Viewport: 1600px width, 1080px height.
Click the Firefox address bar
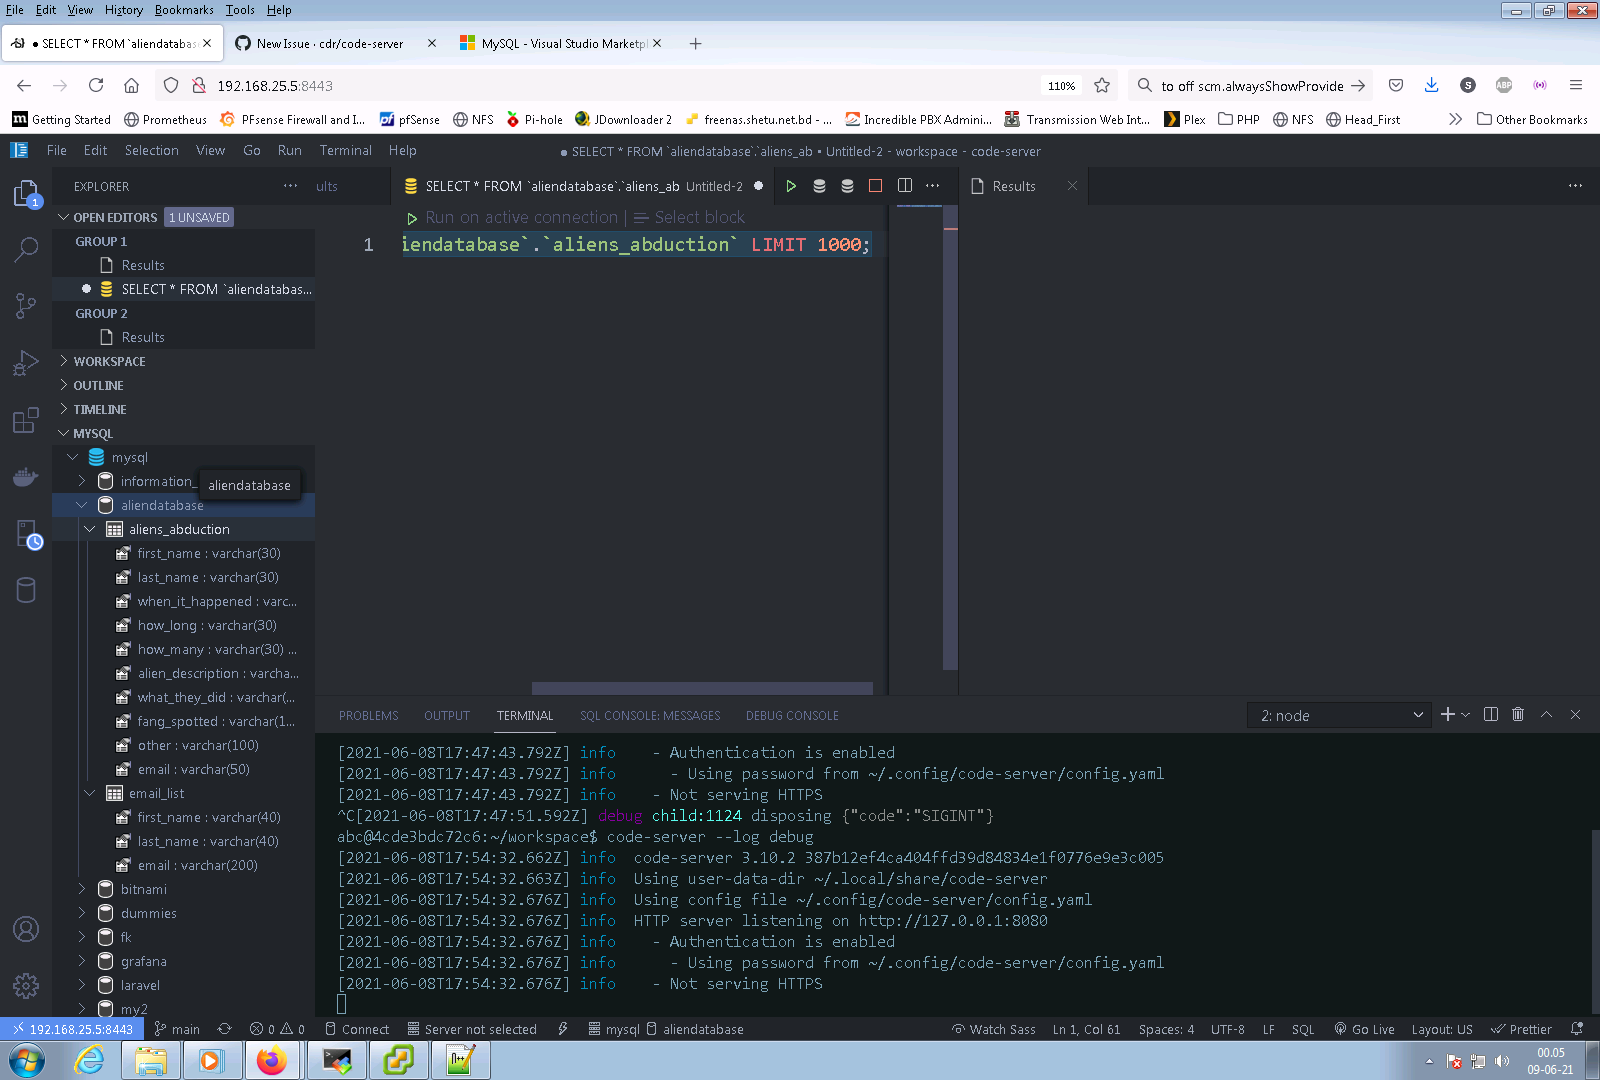pos(620,85)
